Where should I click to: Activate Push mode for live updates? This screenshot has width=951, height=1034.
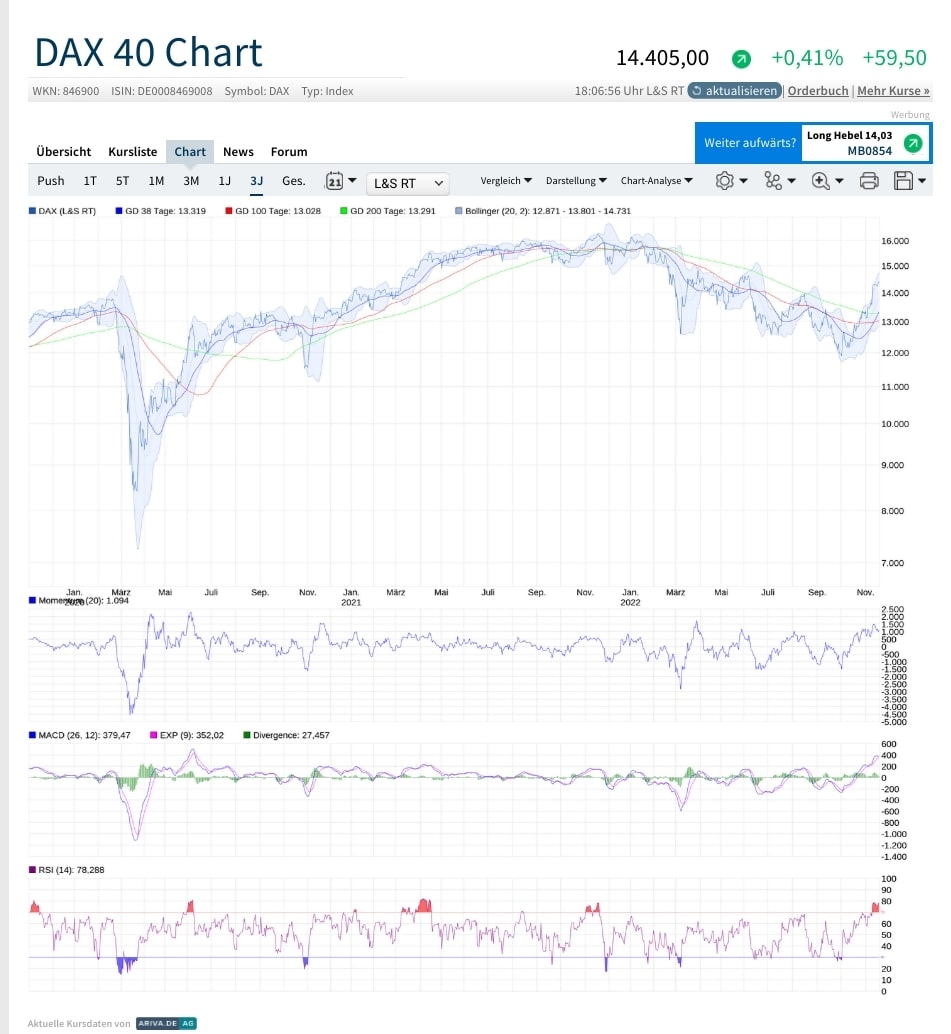[50, 181]
